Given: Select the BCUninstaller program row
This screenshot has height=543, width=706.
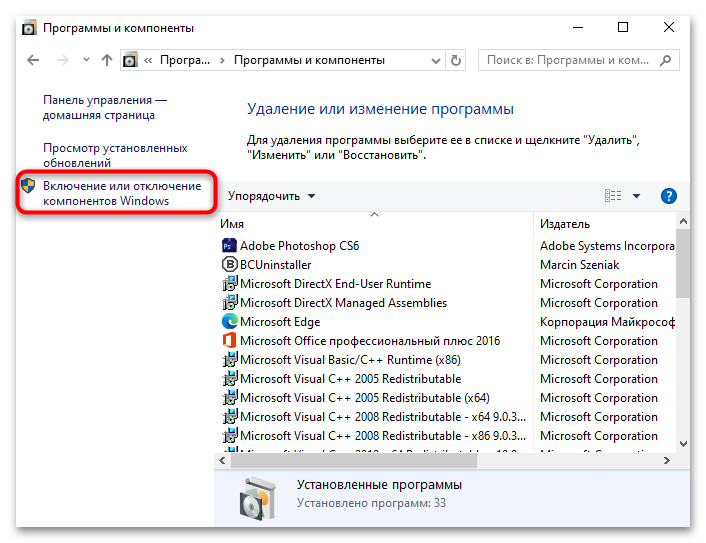Looking at the screenshot, I should pyautogui.click(x=276, y=265).
